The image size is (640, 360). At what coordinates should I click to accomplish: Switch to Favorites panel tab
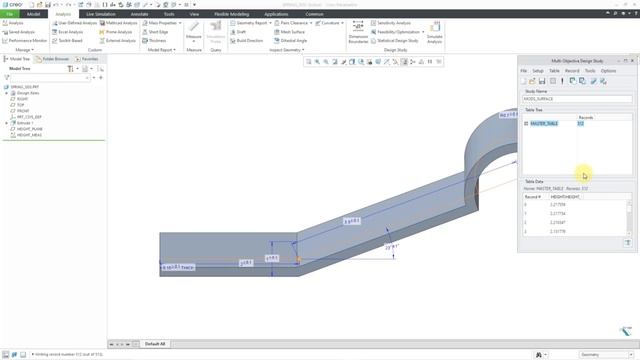click(87, 59)
